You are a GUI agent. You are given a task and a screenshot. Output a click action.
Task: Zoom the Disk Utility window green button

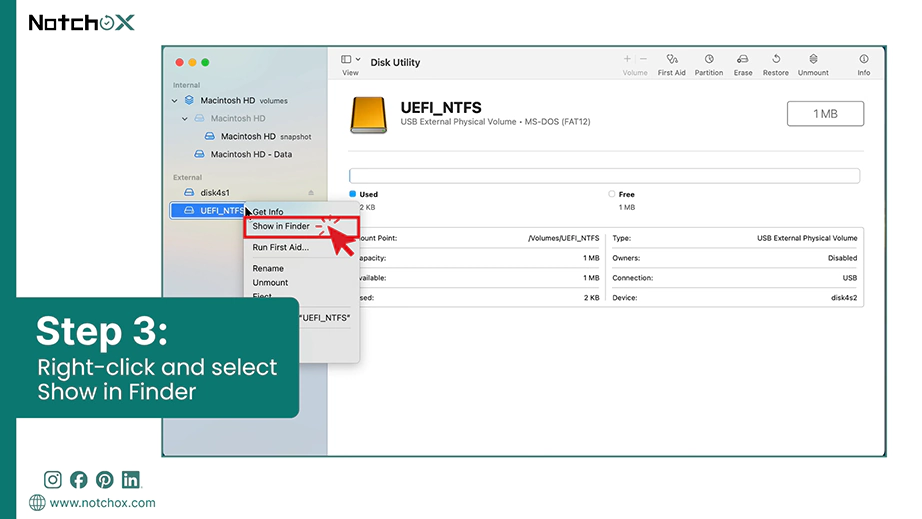point(205,62)
